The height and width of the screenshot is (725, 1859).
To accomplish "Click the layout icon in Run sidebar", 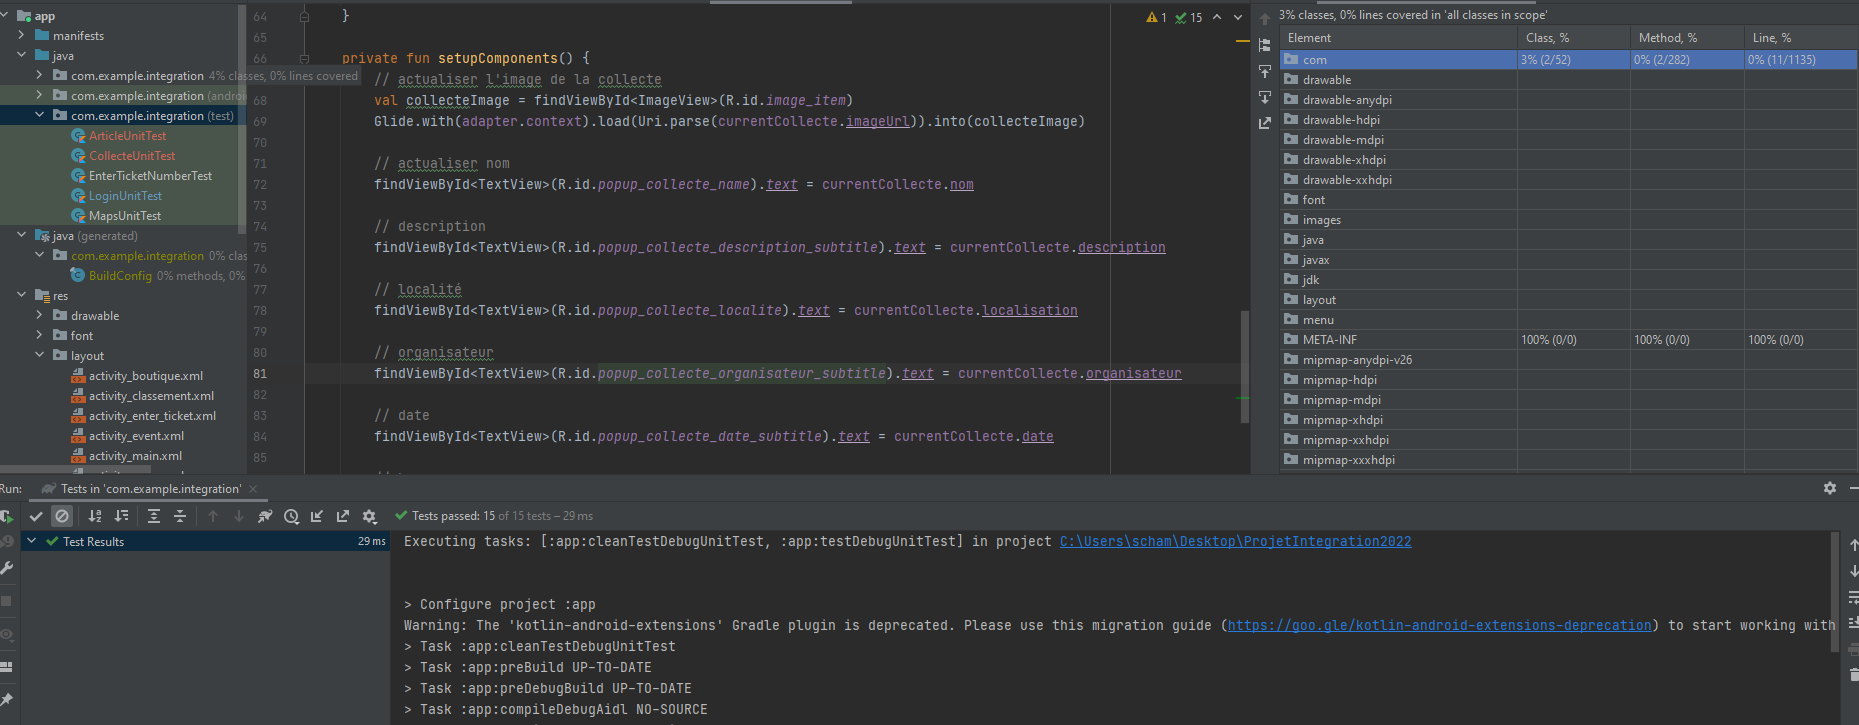I will click(6, 667).
